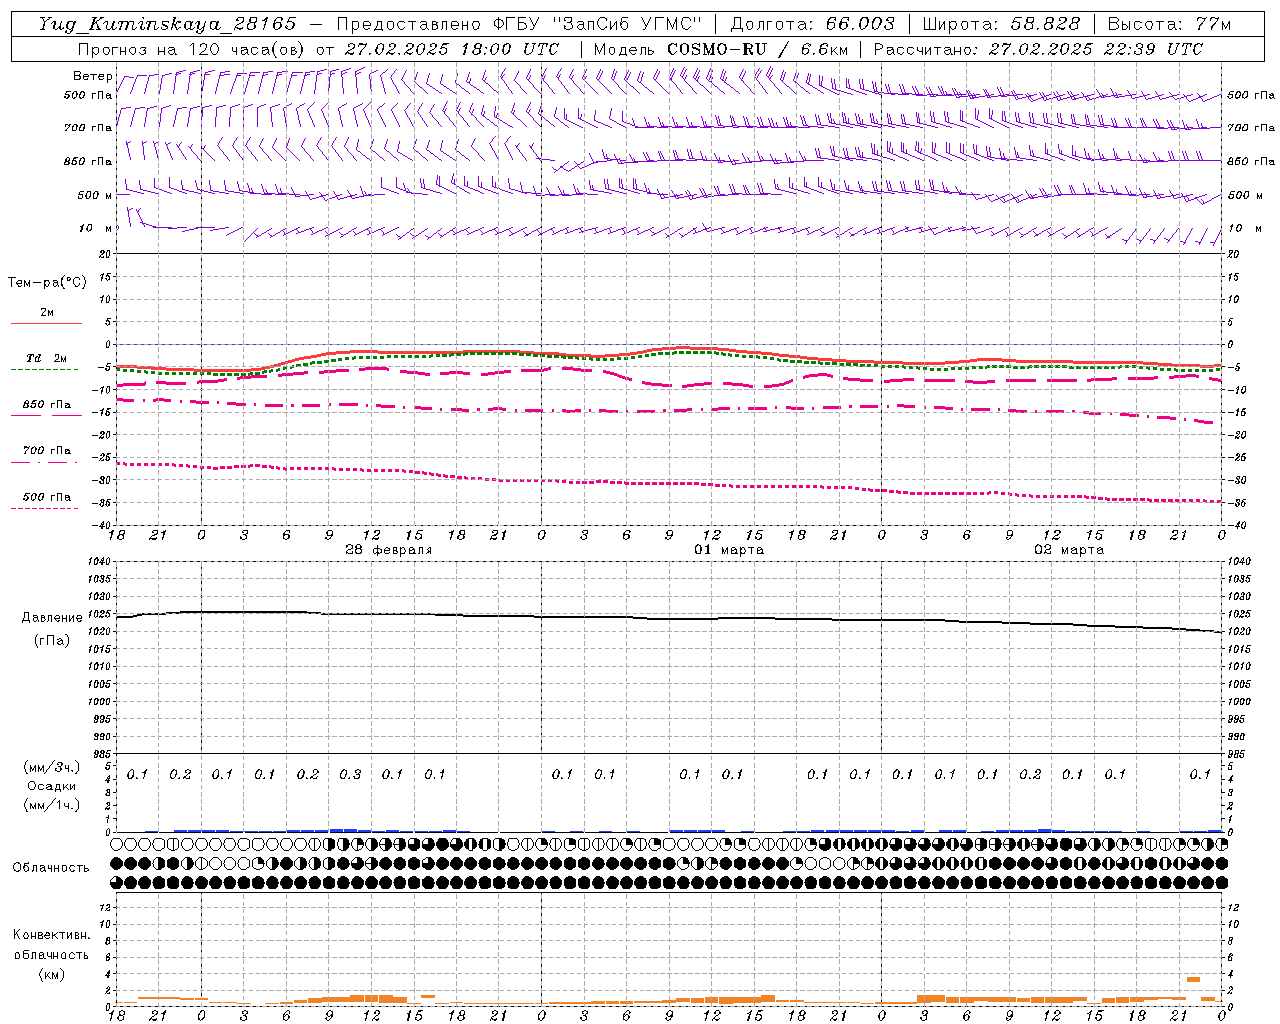Click the -40 tick on left temperature axis
The width and height of the screenshot is (1280, 1024).
click(103, 525)
